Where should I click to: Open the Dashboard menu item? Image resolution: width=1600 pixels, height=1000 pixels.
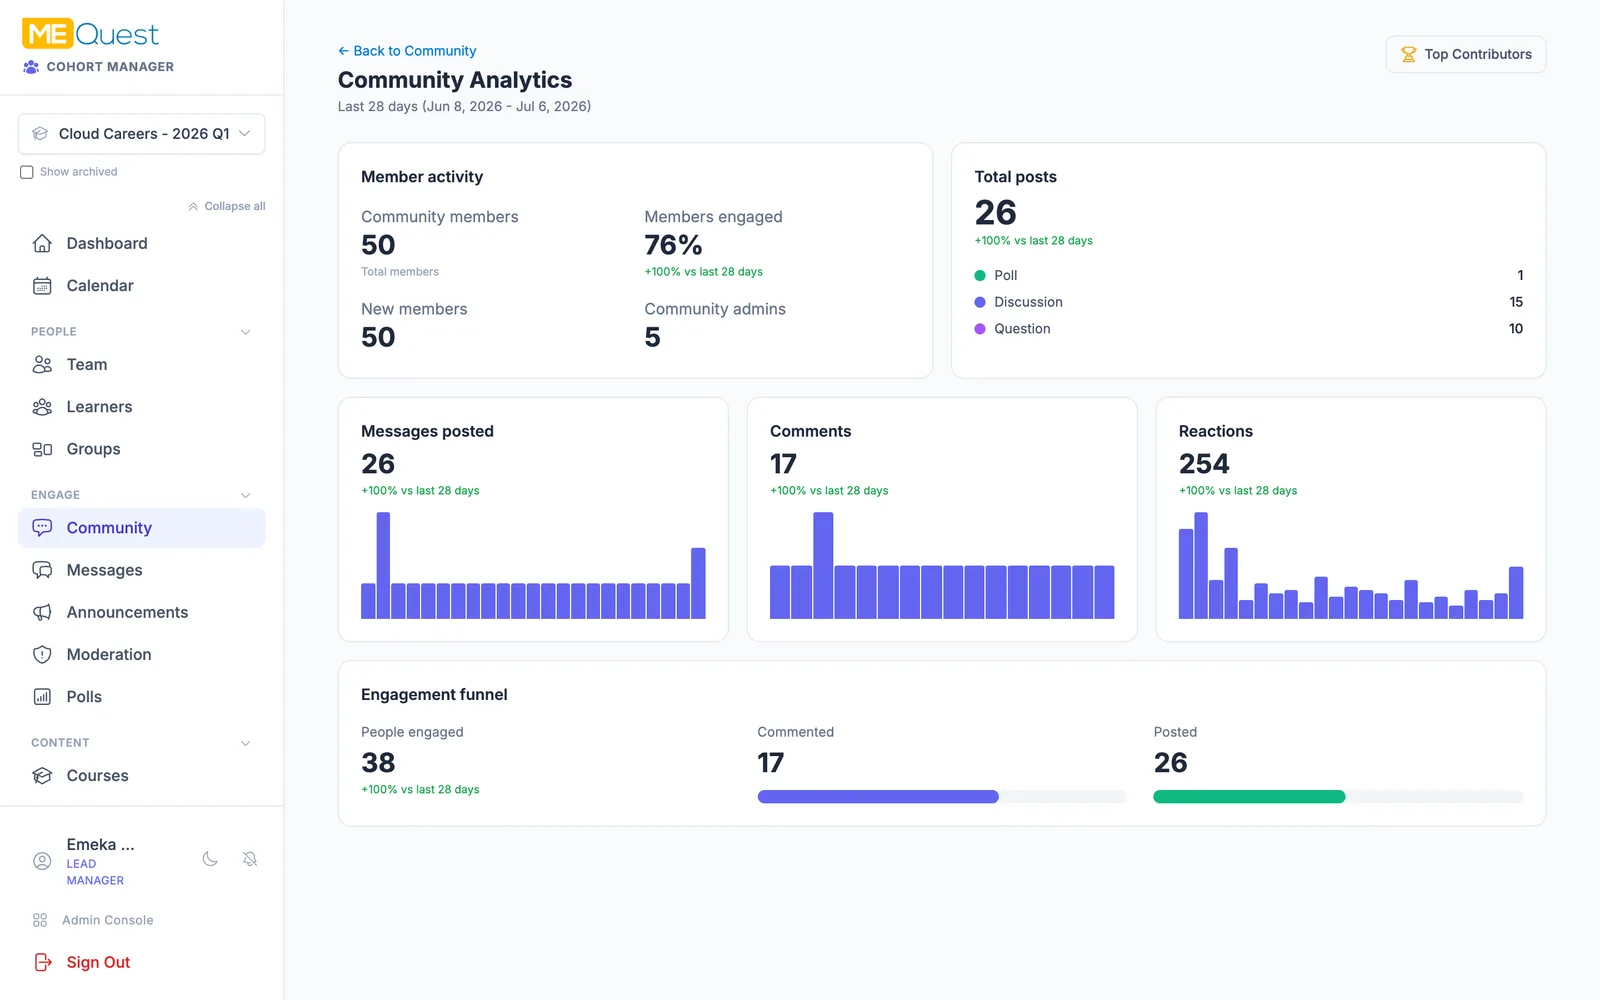141,243
